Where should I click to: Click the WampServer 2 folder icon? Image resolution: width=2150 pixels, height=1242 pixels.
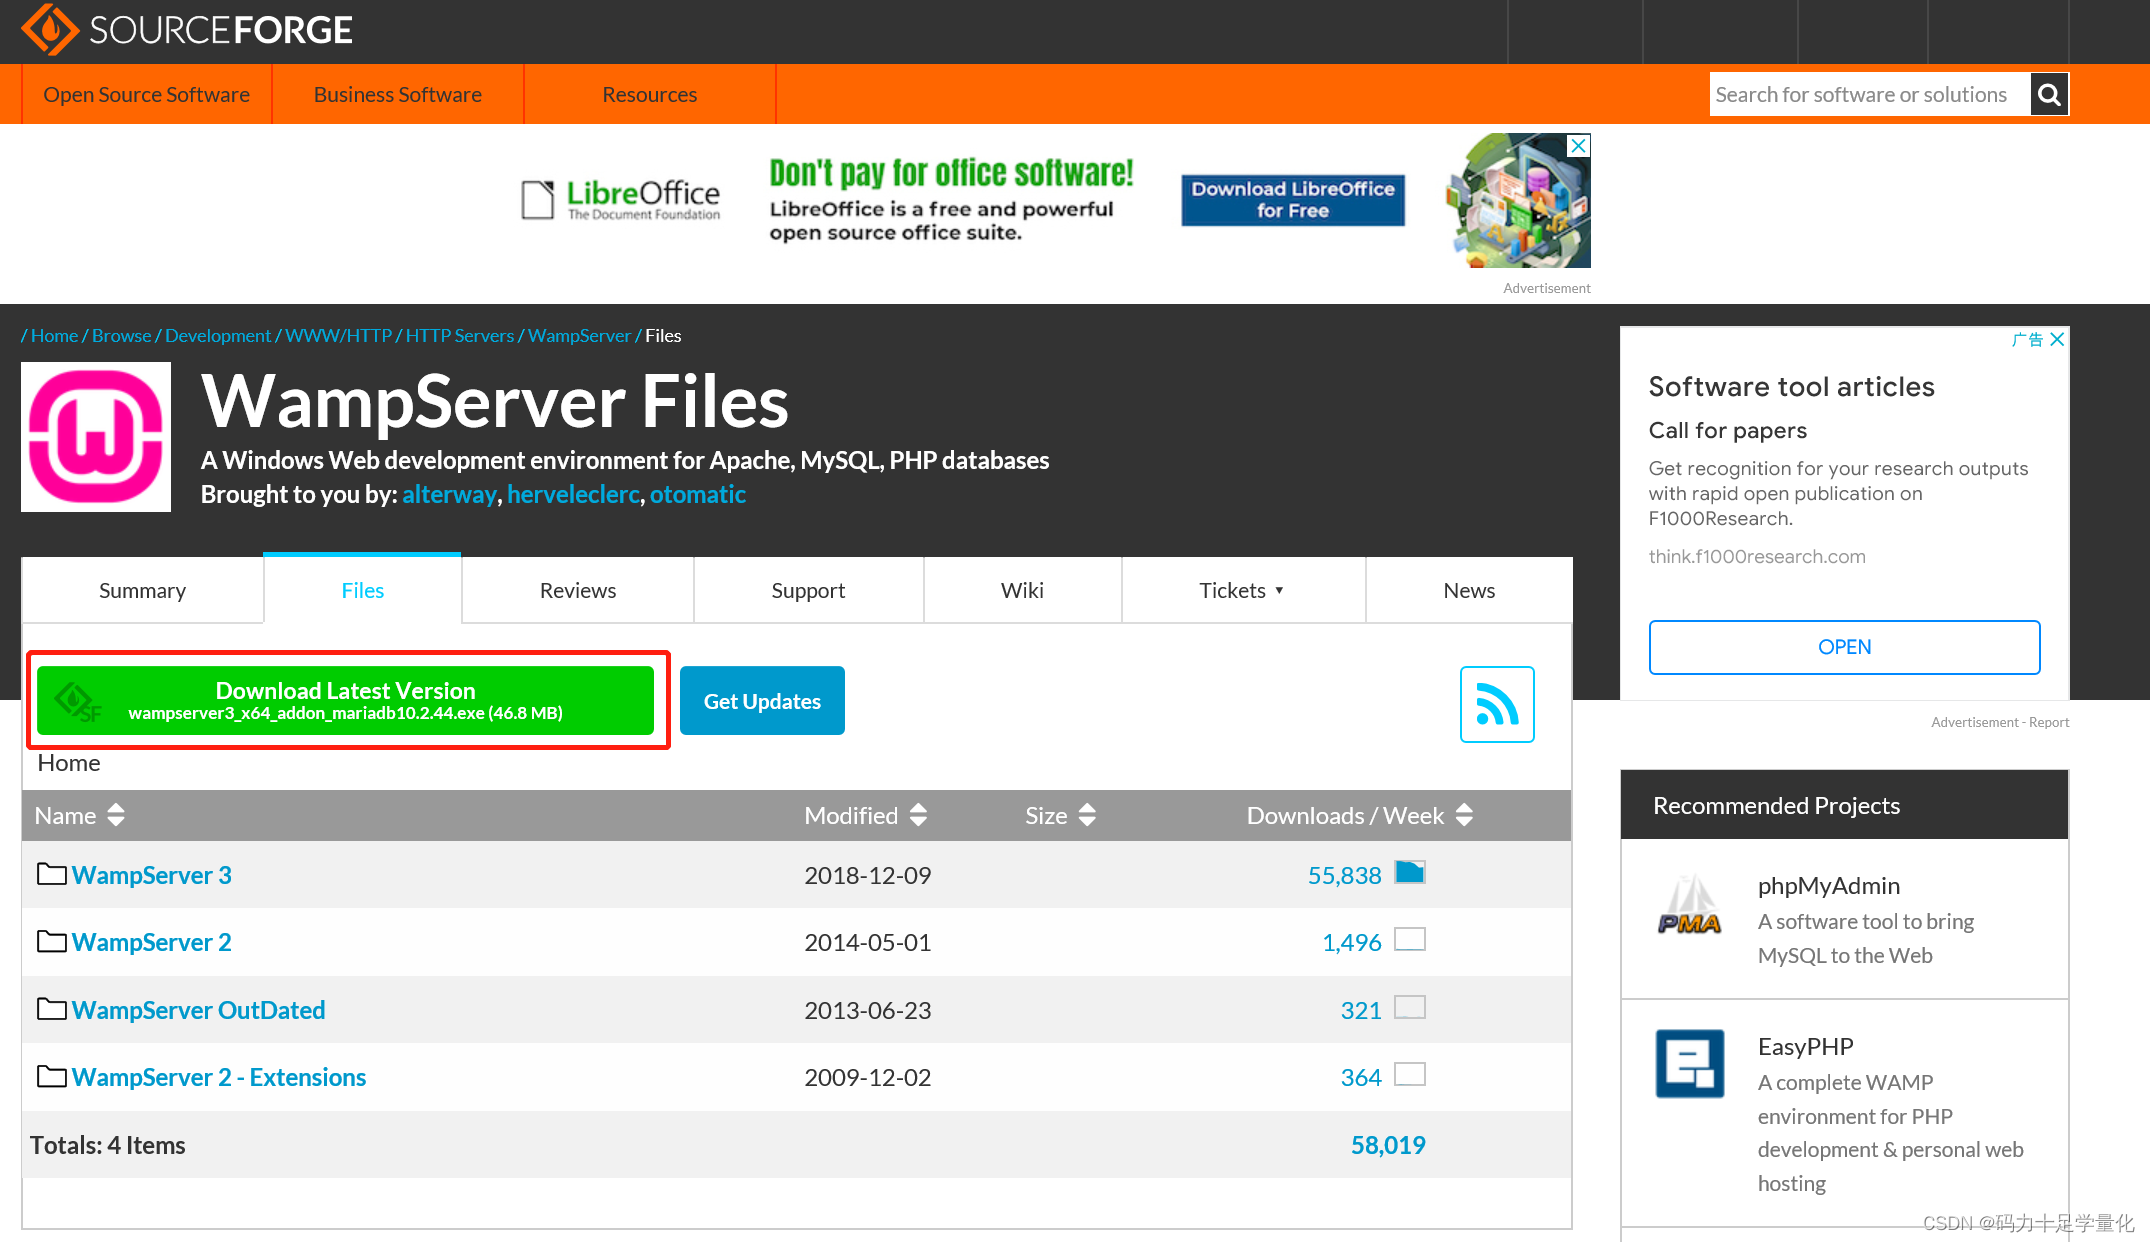52,941
